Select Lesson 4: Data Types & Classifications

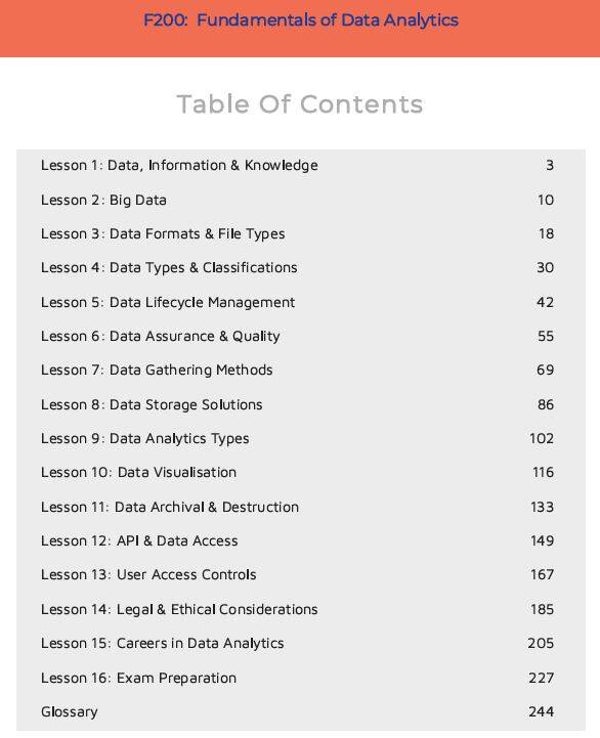click(168, 268)
